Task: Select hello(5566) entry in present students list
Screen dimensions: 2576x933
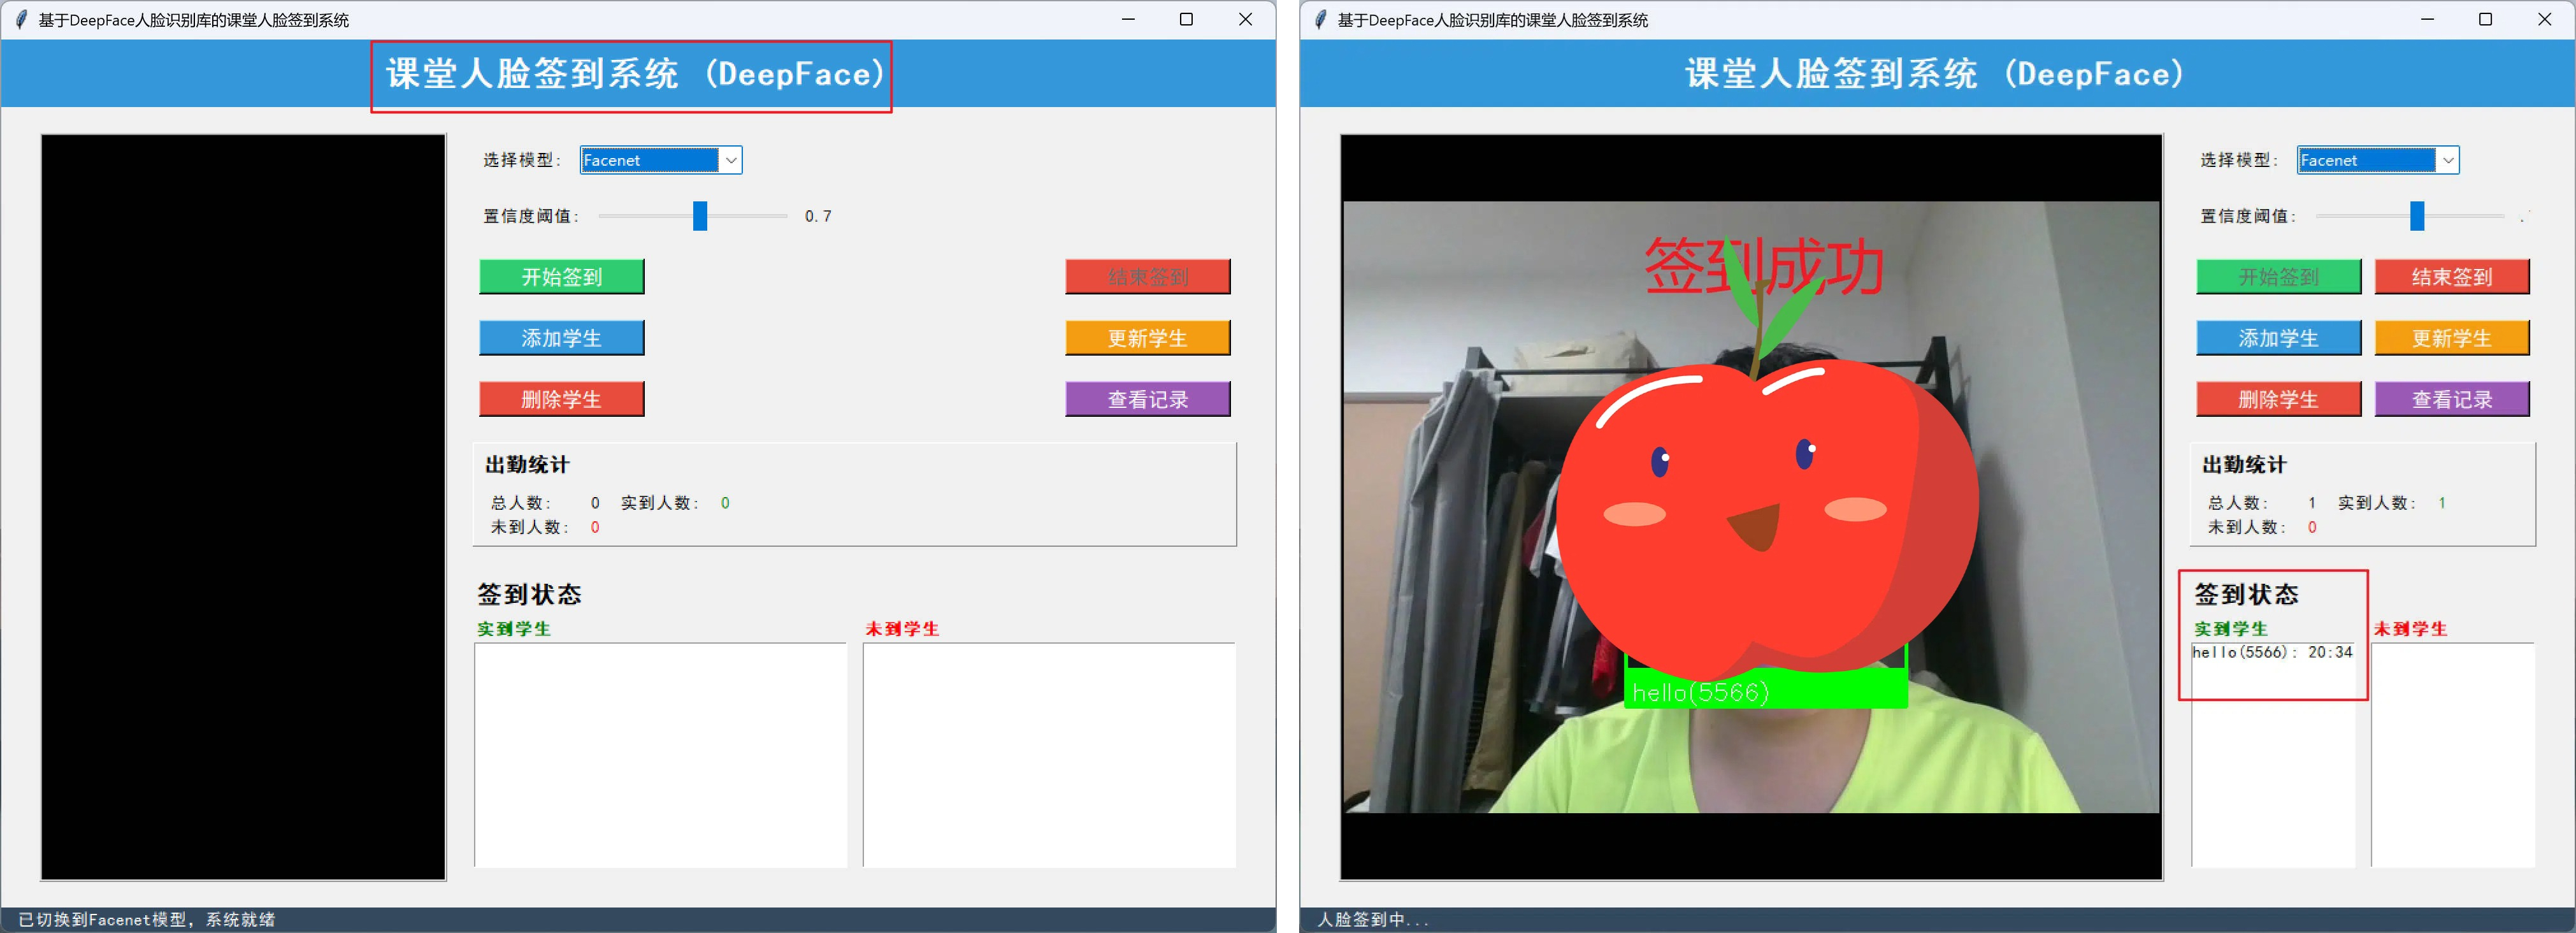Action: click(x=2271, y=652)
